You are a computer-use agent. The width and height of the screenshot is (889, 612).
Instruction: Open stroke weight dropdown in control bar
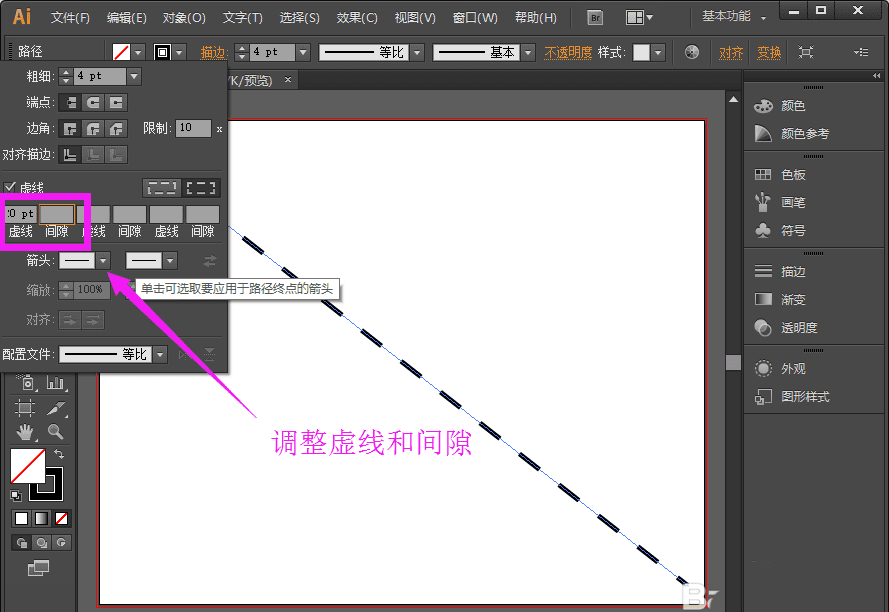coord(303,53)
